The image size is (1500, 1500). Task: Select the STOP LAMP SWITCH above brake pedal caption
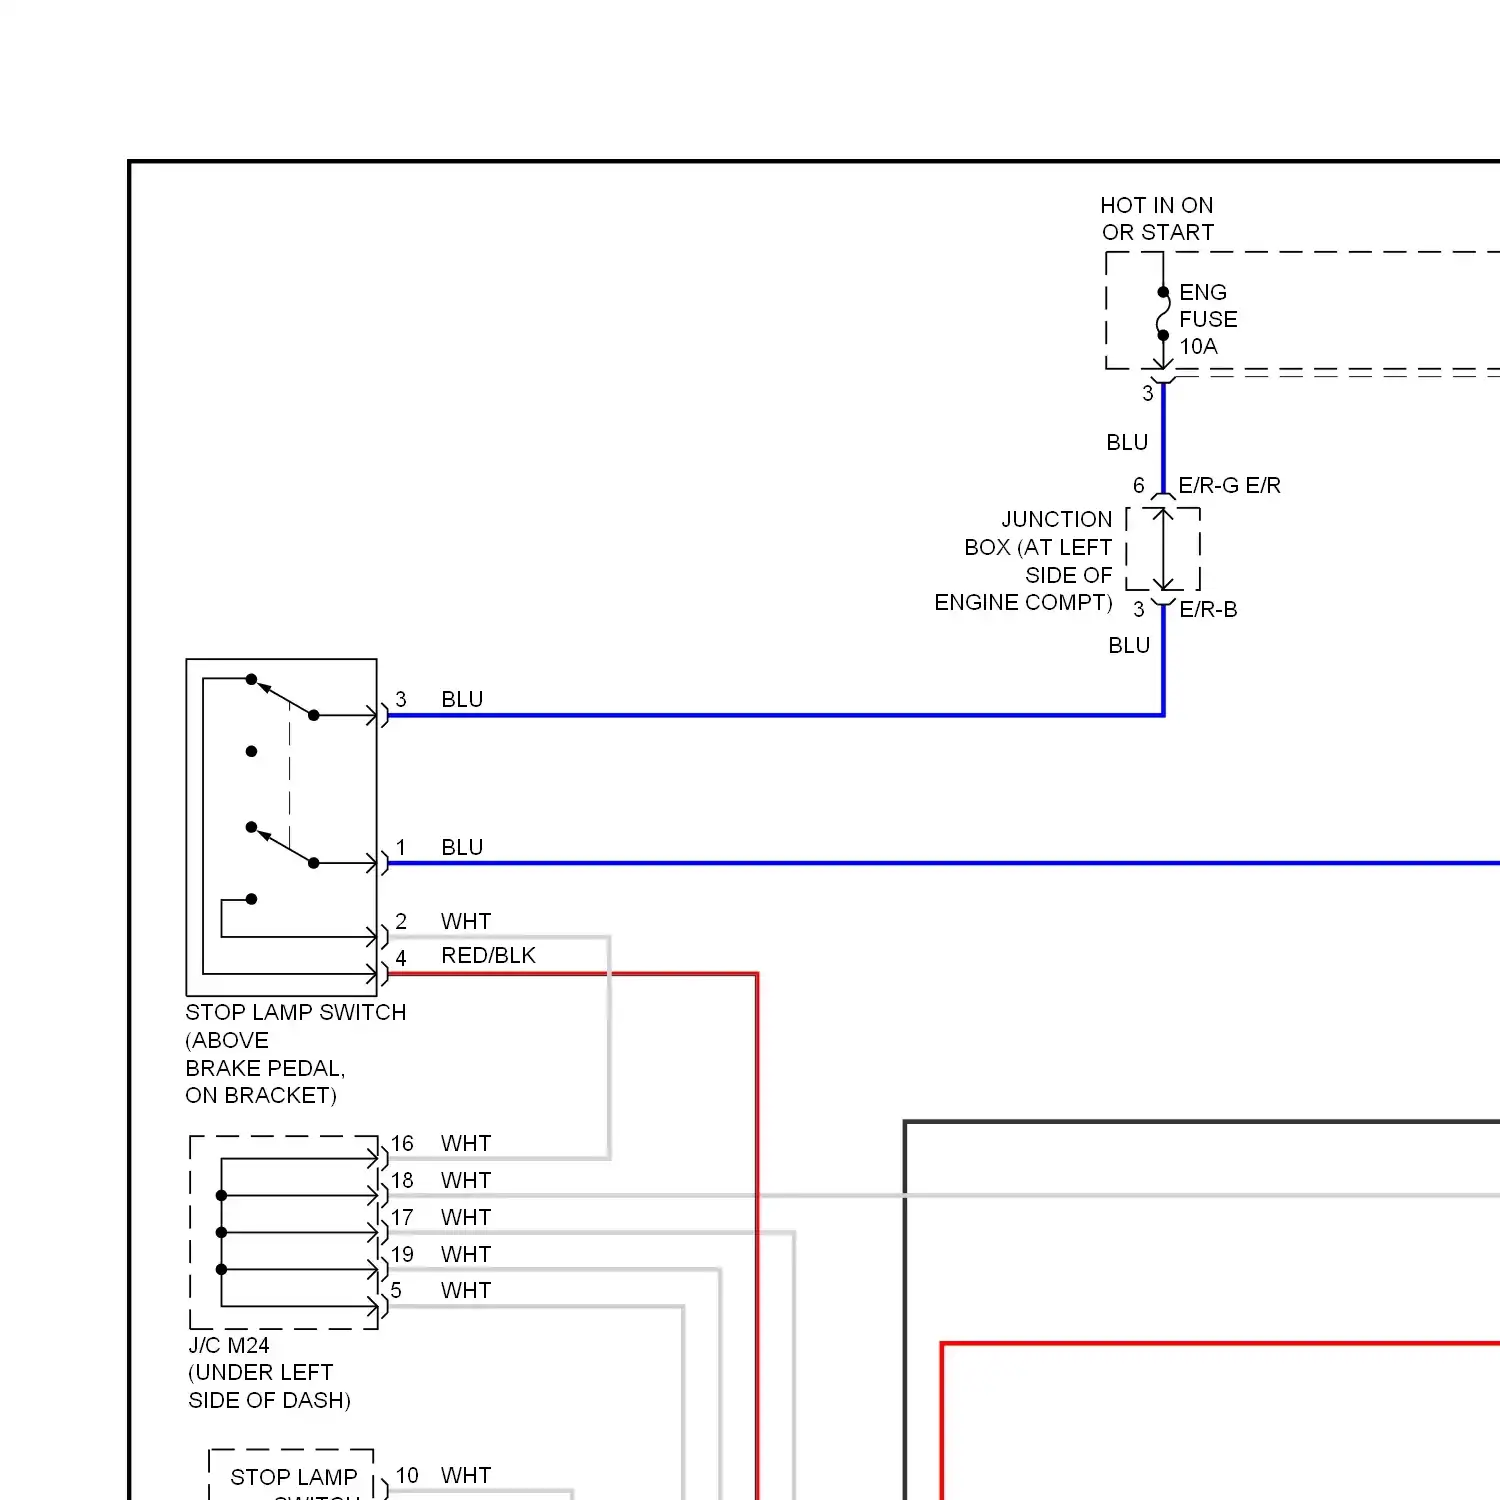pyautogui.click(x=295, y=1054)
